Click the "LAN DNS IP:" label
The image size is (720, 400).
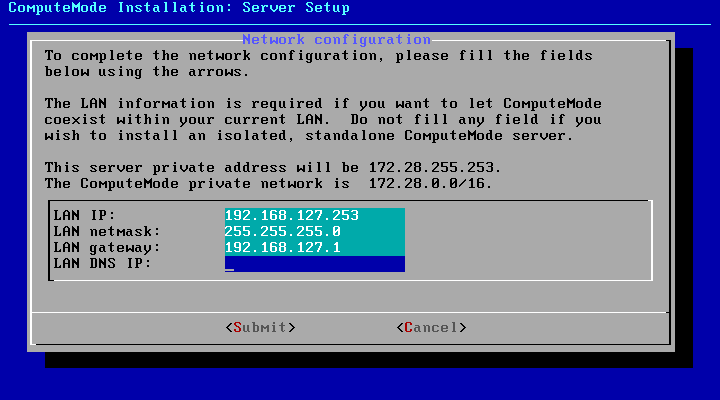click(102, 264)
